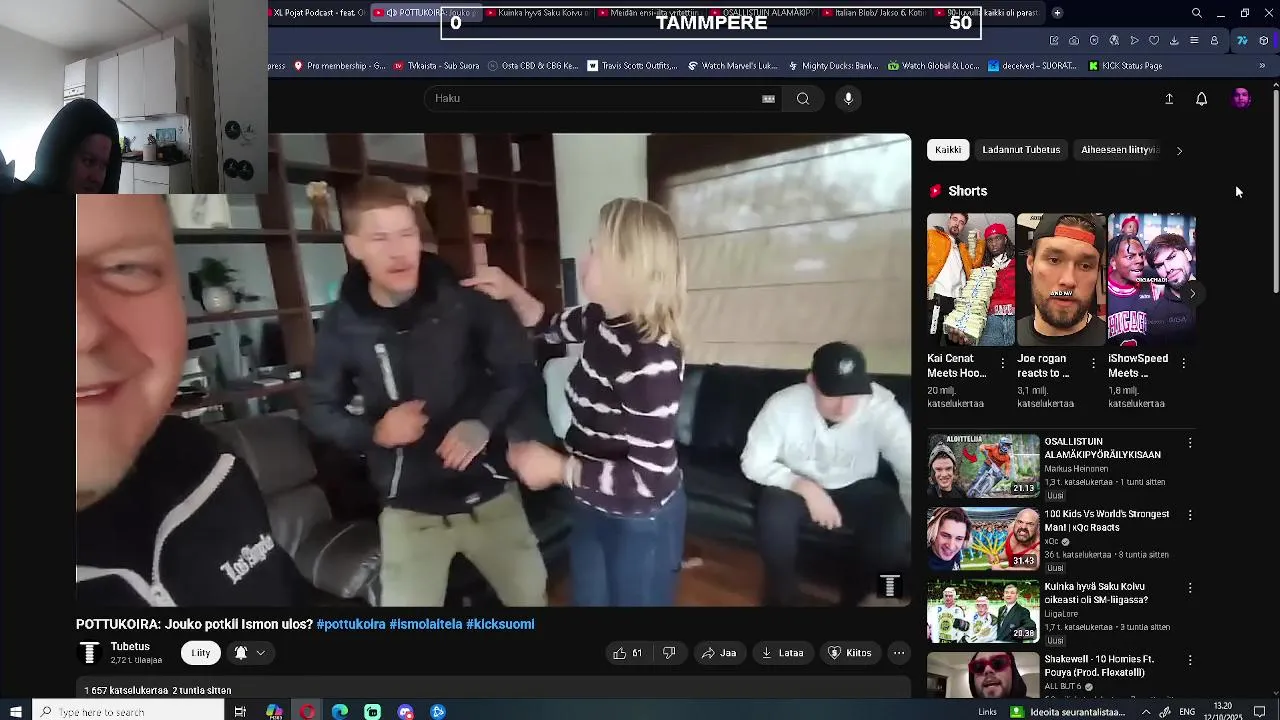Open YouTube notifications bell
The width and height of the screenshot is (1280, 720).
tap(1202, 98)
